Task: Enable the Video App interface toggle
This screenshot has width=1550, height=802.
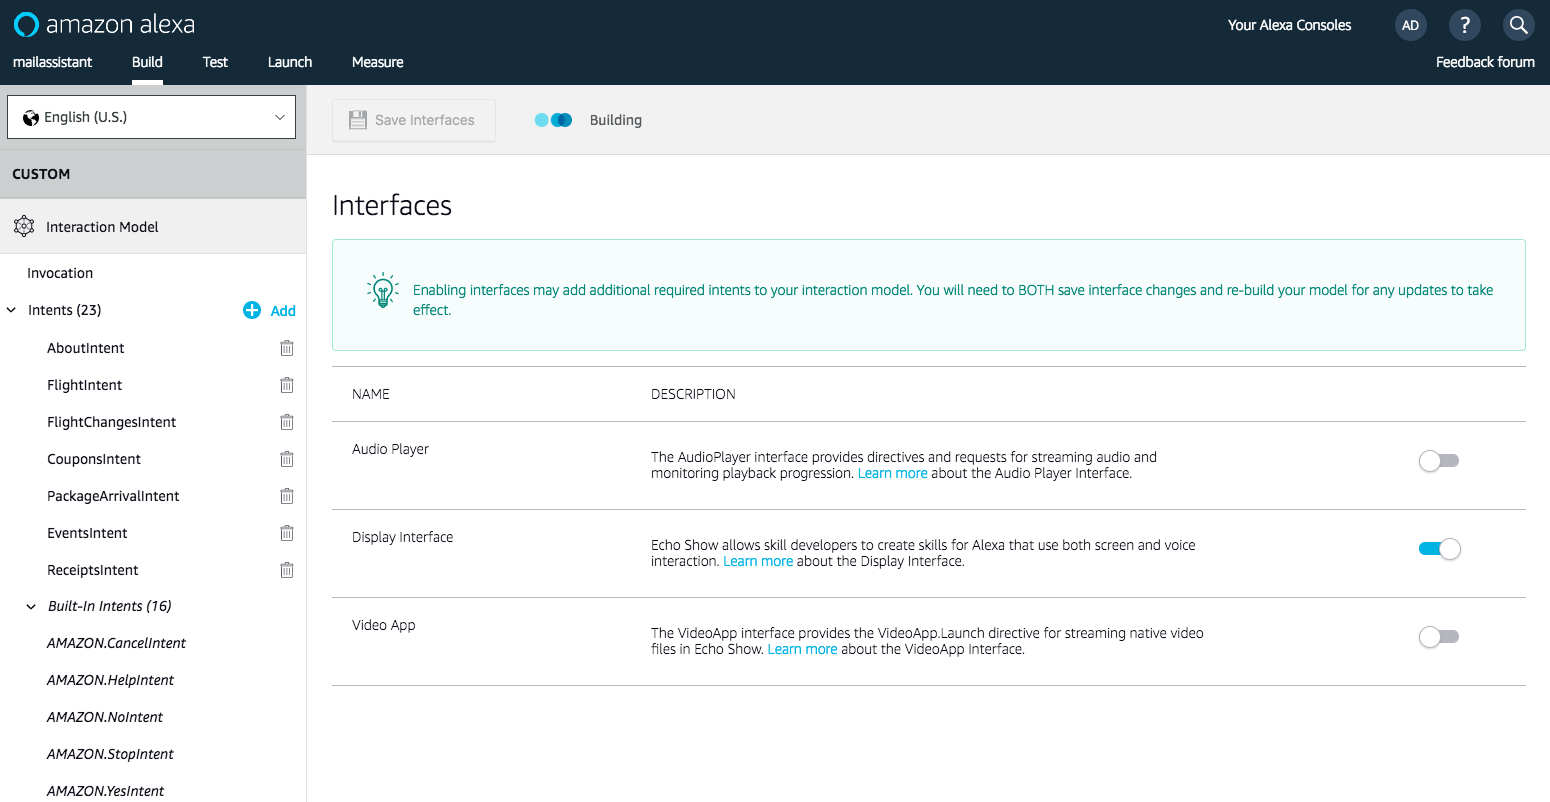Action: (x=1439, y=637)
